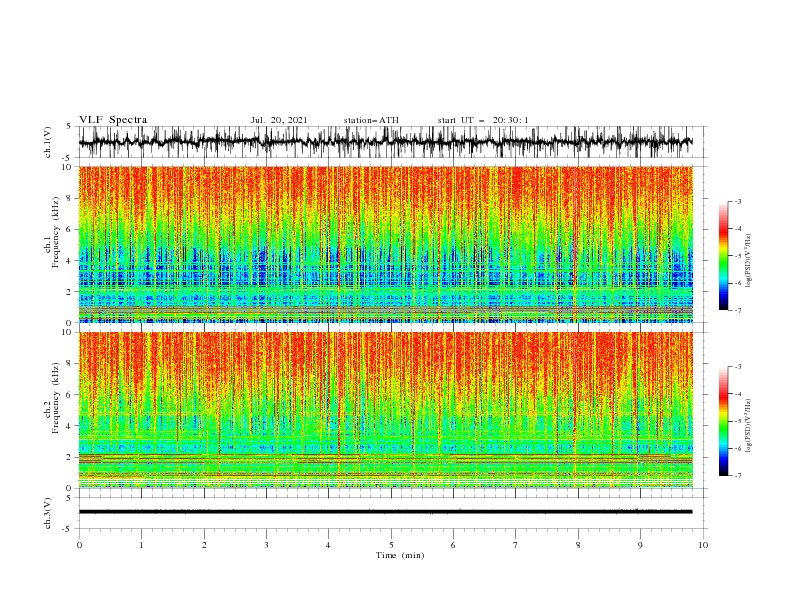The image size is (792, 612).
Task: Click the ch.3 flat waveform trace
Action: 385,512
